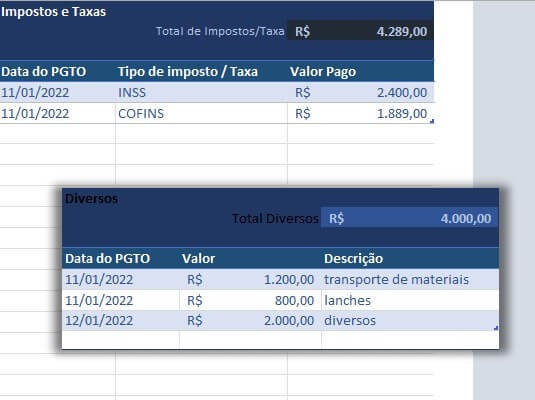Select the 'lanches' description cell
This screenshot has height=400, width=535.
pos(409,300)
